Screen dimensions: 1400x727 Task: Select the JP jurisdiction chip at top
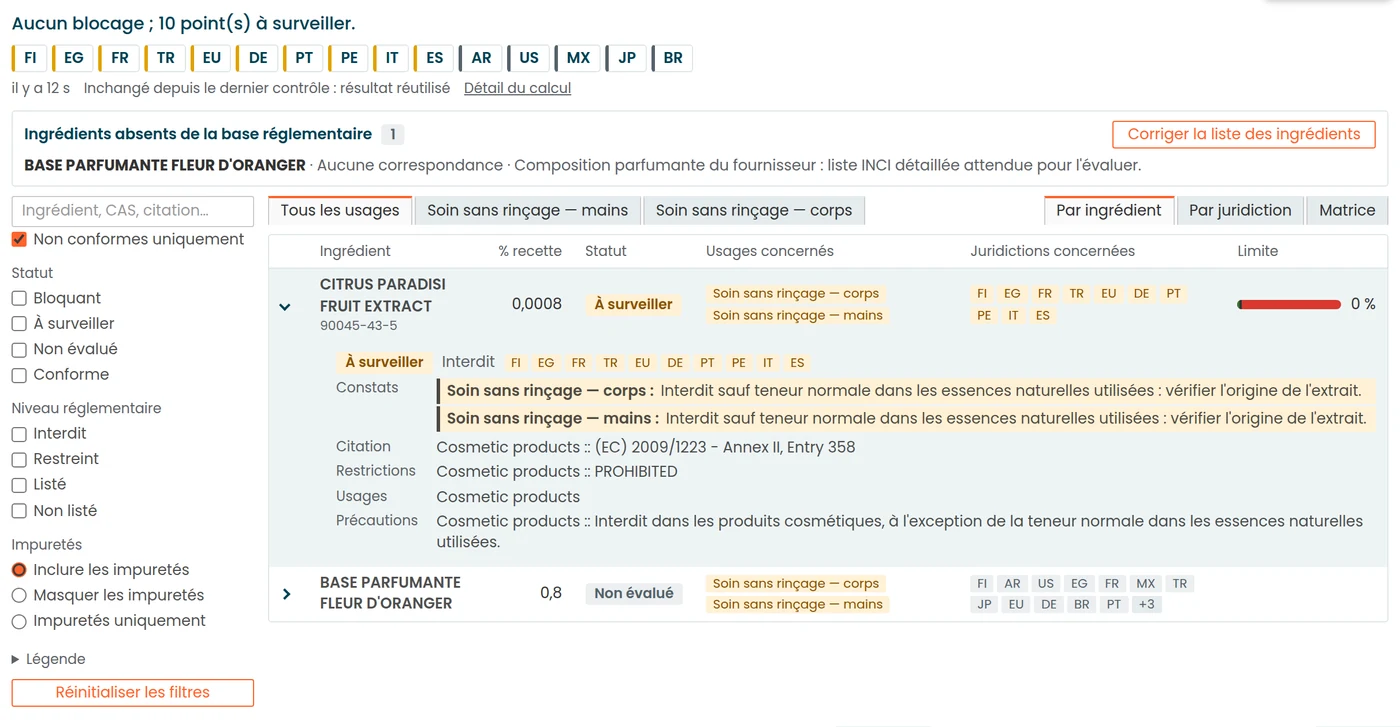coord(626,58)
